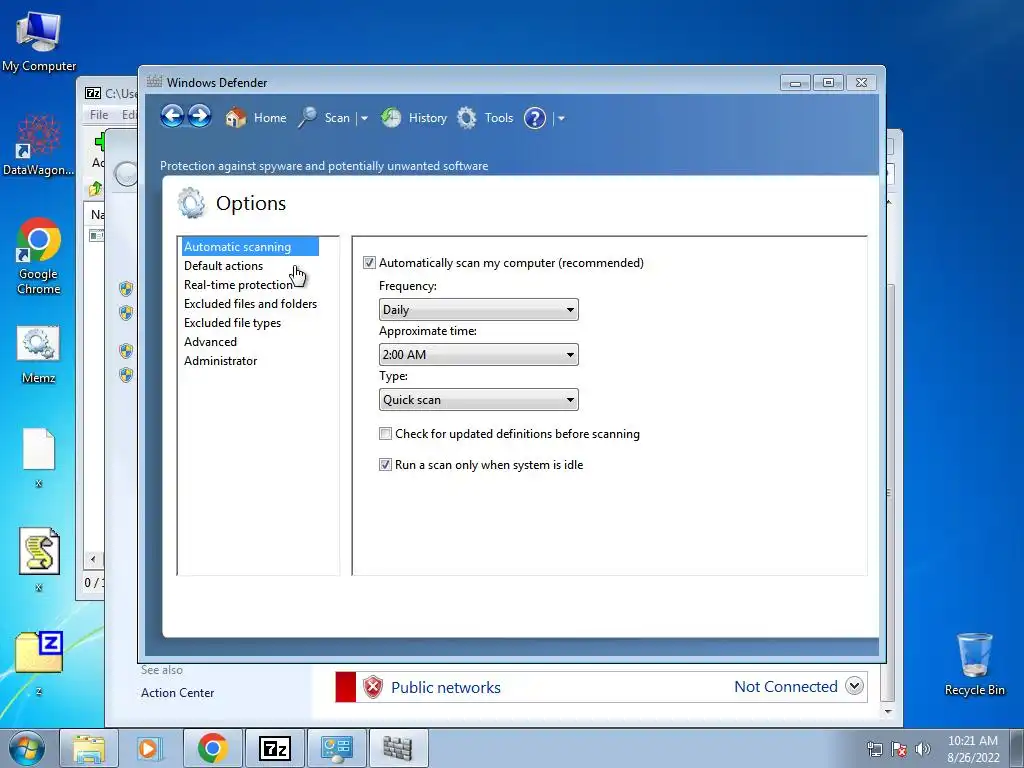This screenshot has height=768, width=1024.
Task: Start a scan via the Scan button
Action: click(x=325, y=118)
